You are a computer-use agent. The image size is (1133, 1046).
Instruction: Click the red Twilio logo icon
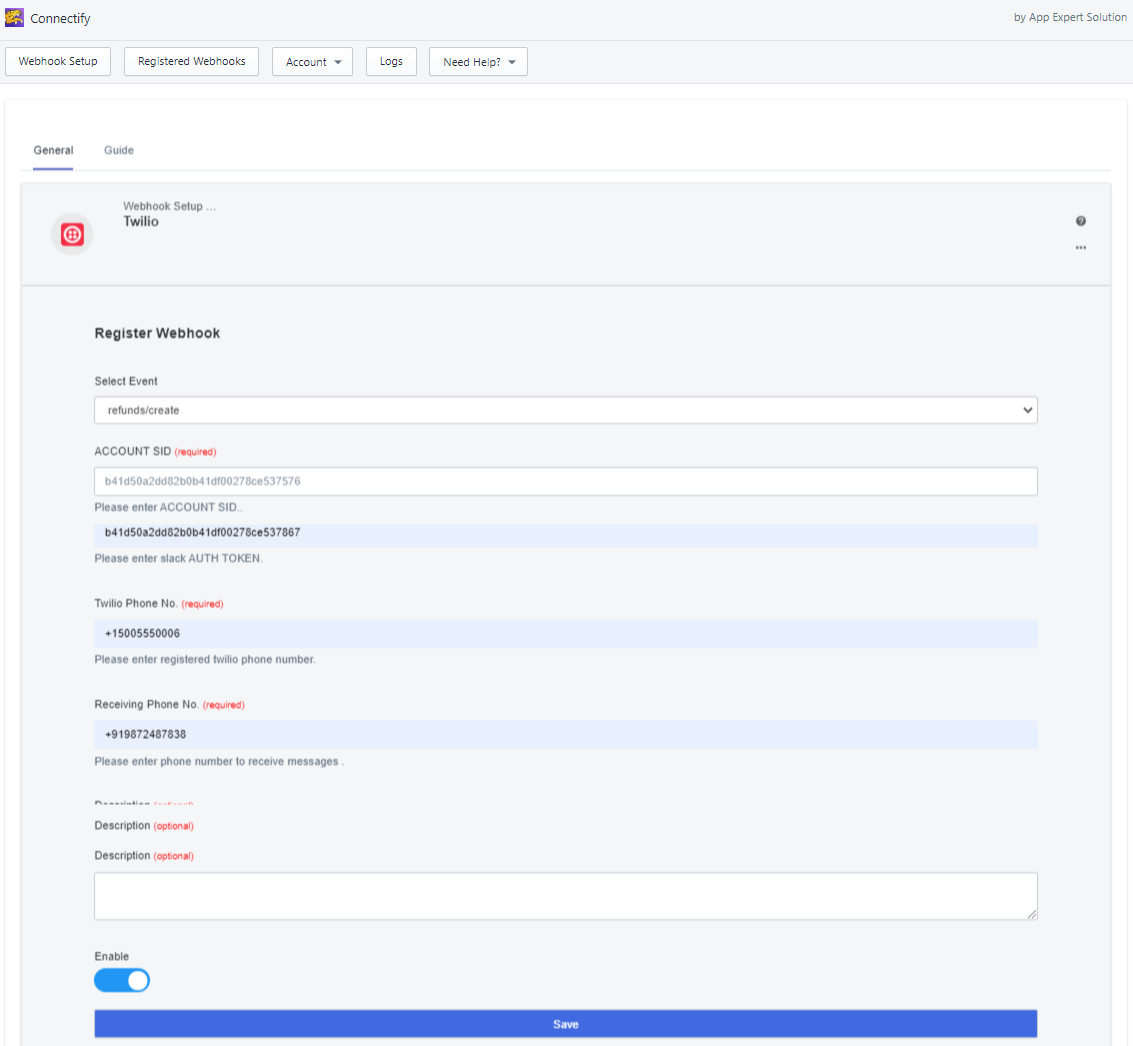[72, 234]
